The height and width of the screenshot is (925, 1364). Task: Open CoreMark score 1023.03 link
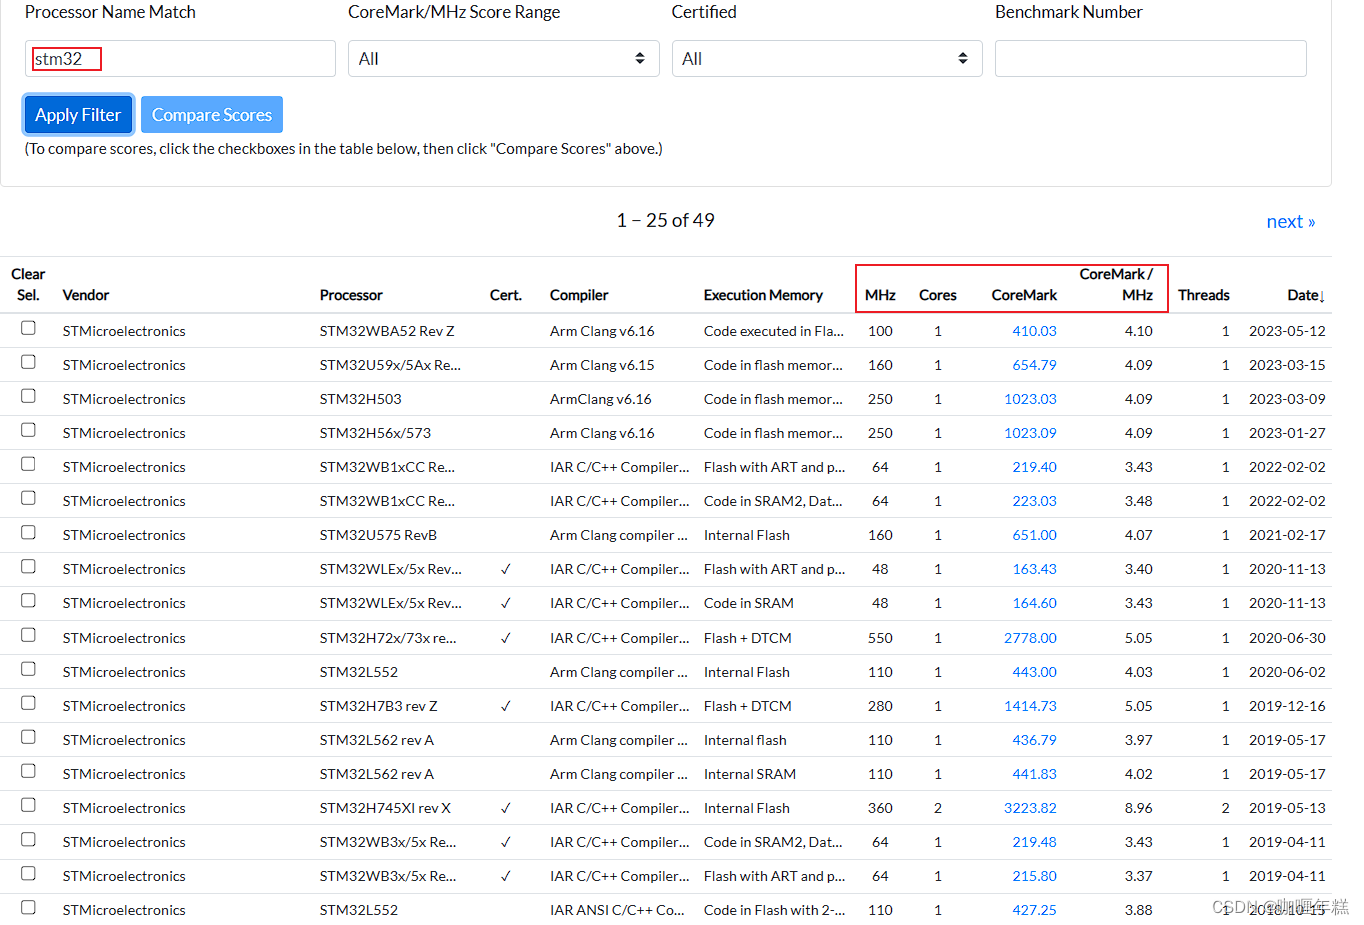pos(1030,399)
